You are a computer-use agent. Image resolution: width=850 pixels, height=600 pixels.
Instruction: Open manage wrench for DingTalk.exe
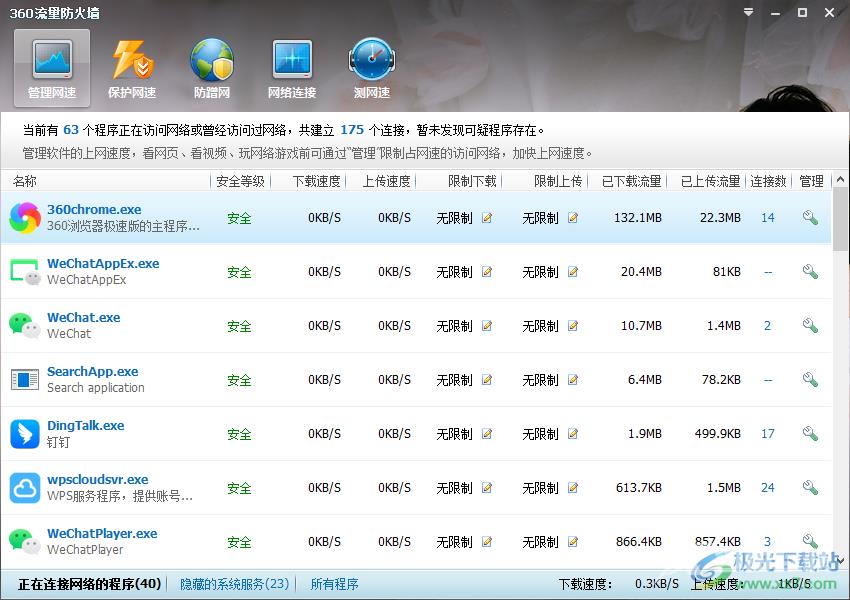[810, 433]
